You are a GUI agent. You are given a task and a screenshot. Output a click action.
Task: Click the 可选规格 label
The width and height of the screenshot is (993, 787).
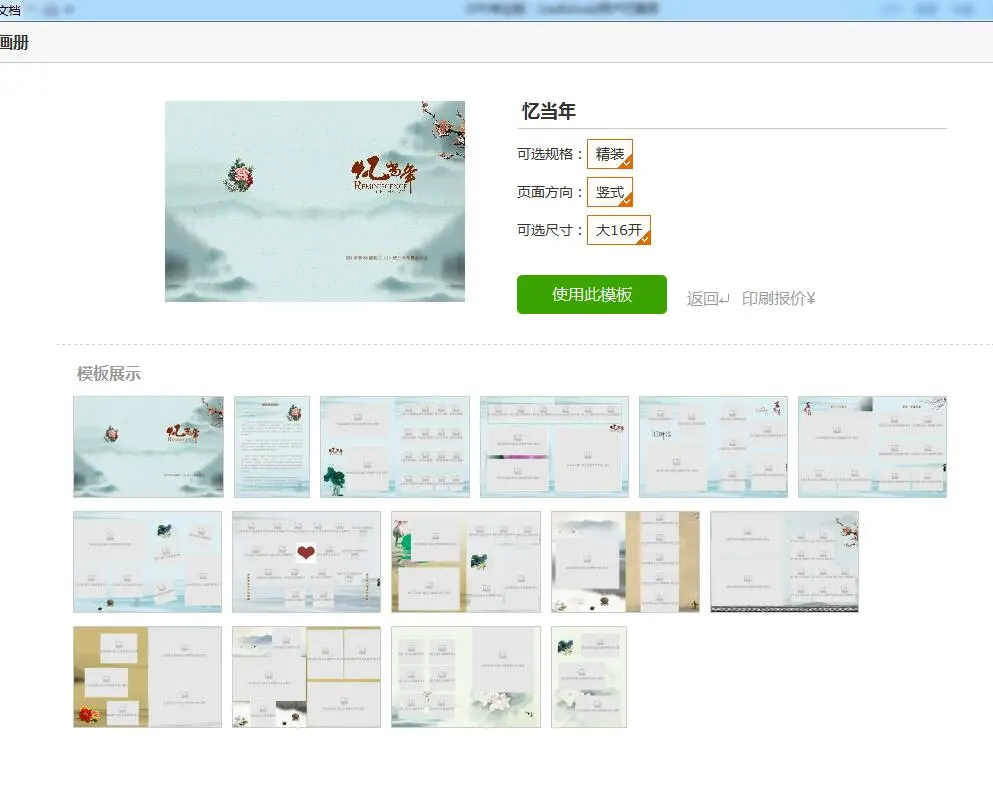549,154
